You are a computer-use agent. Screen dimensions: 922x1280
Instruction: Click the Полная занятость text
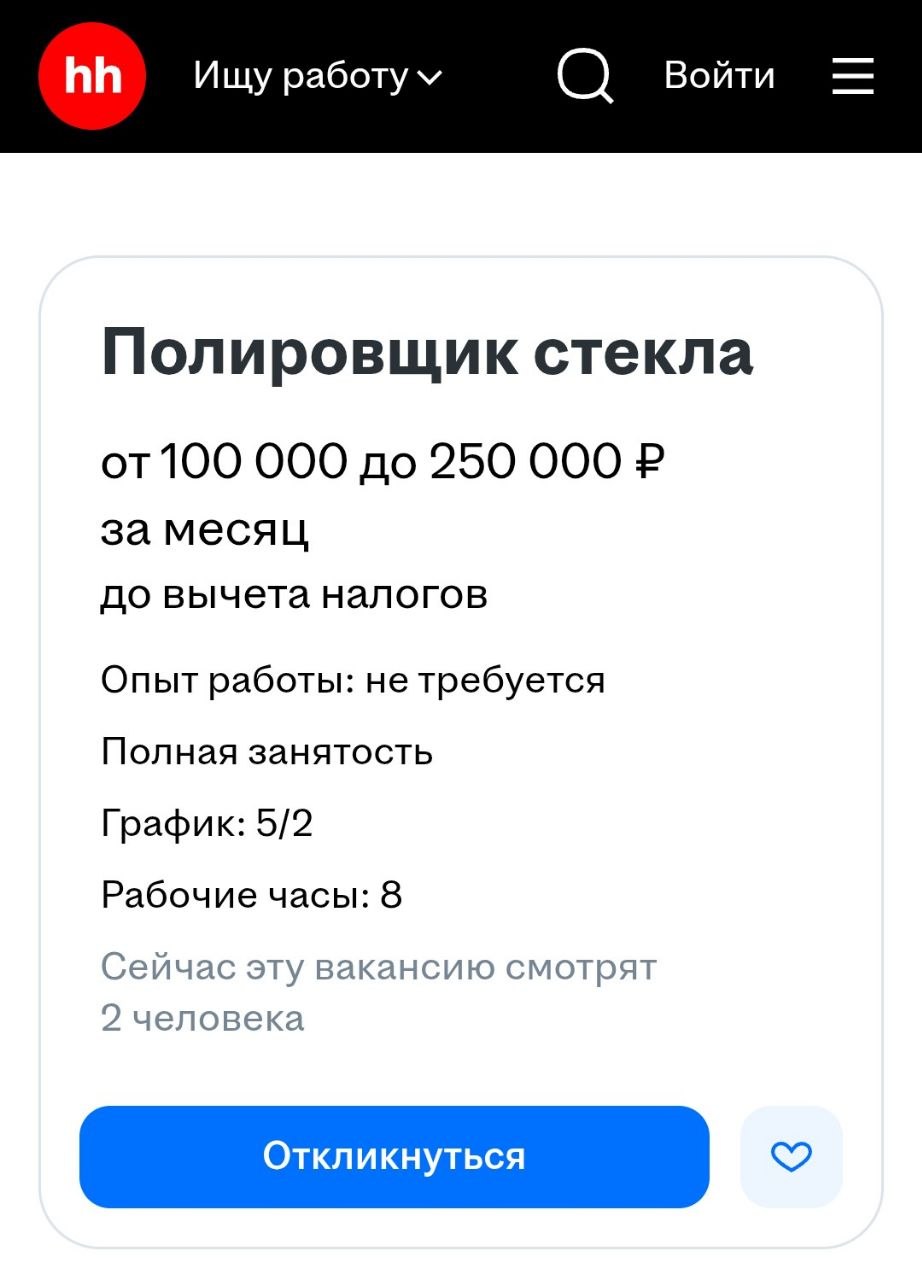(x=266, y=753)
